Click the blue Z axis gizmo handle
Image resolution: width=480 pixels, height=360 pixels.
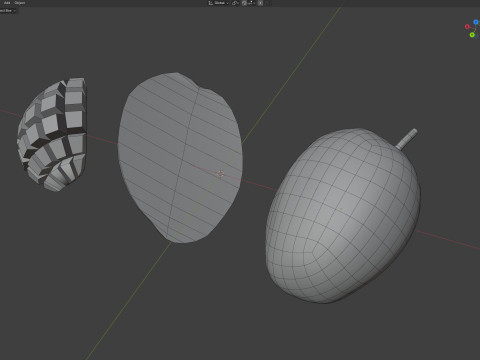click(476, 22)
